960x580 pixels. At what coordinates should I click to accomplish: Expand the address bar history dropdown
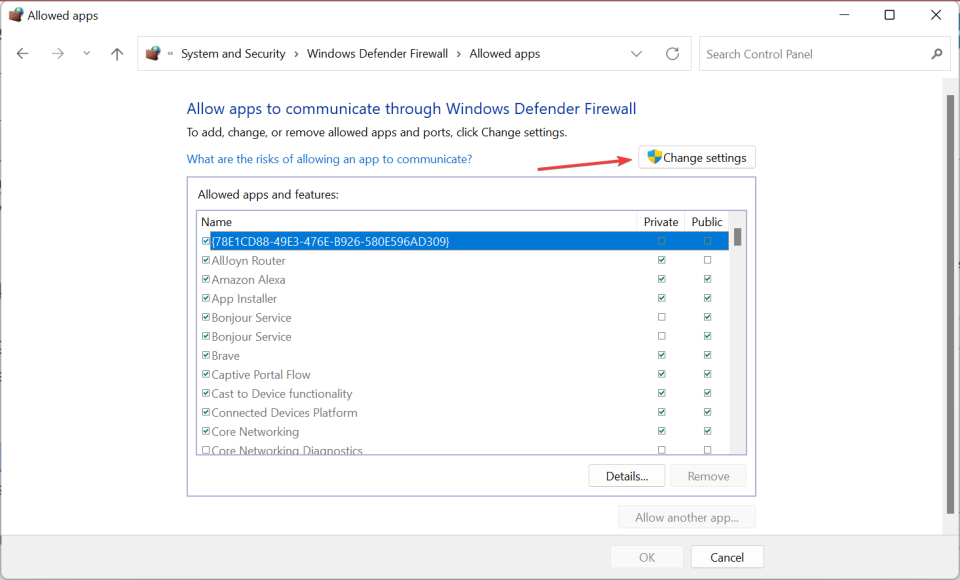pyautogui.click(x=637, y=54)
